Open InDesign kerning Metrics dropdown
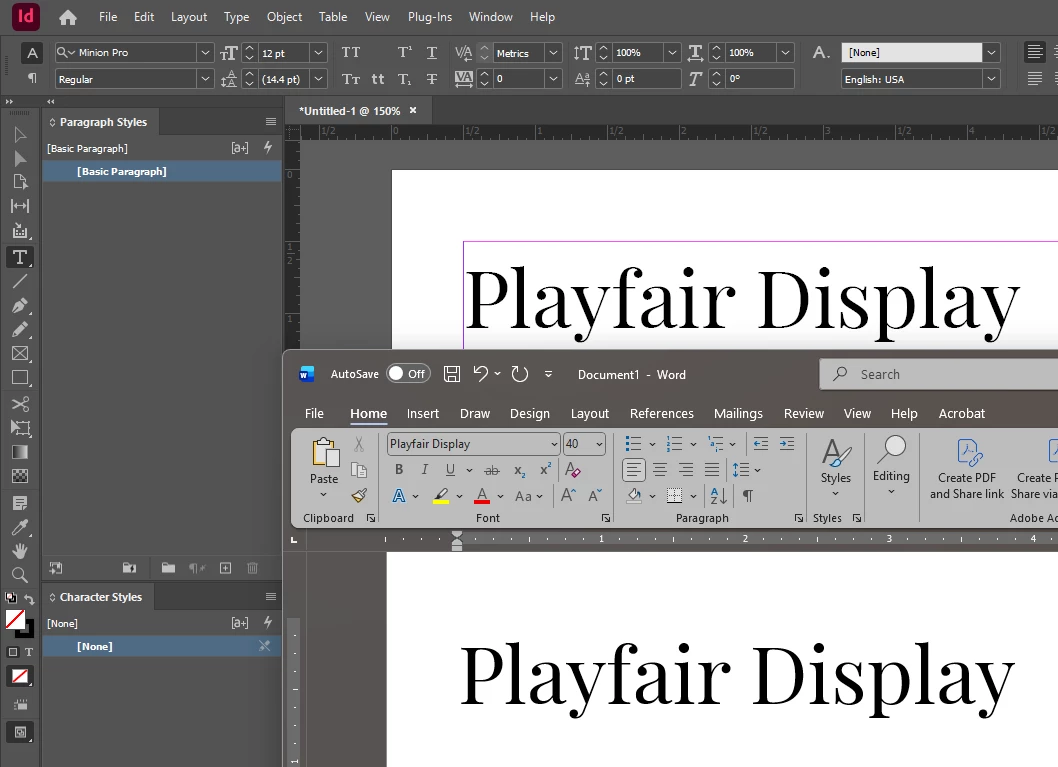This screenshot has width=1058, height=767. (x=553, y=53)
